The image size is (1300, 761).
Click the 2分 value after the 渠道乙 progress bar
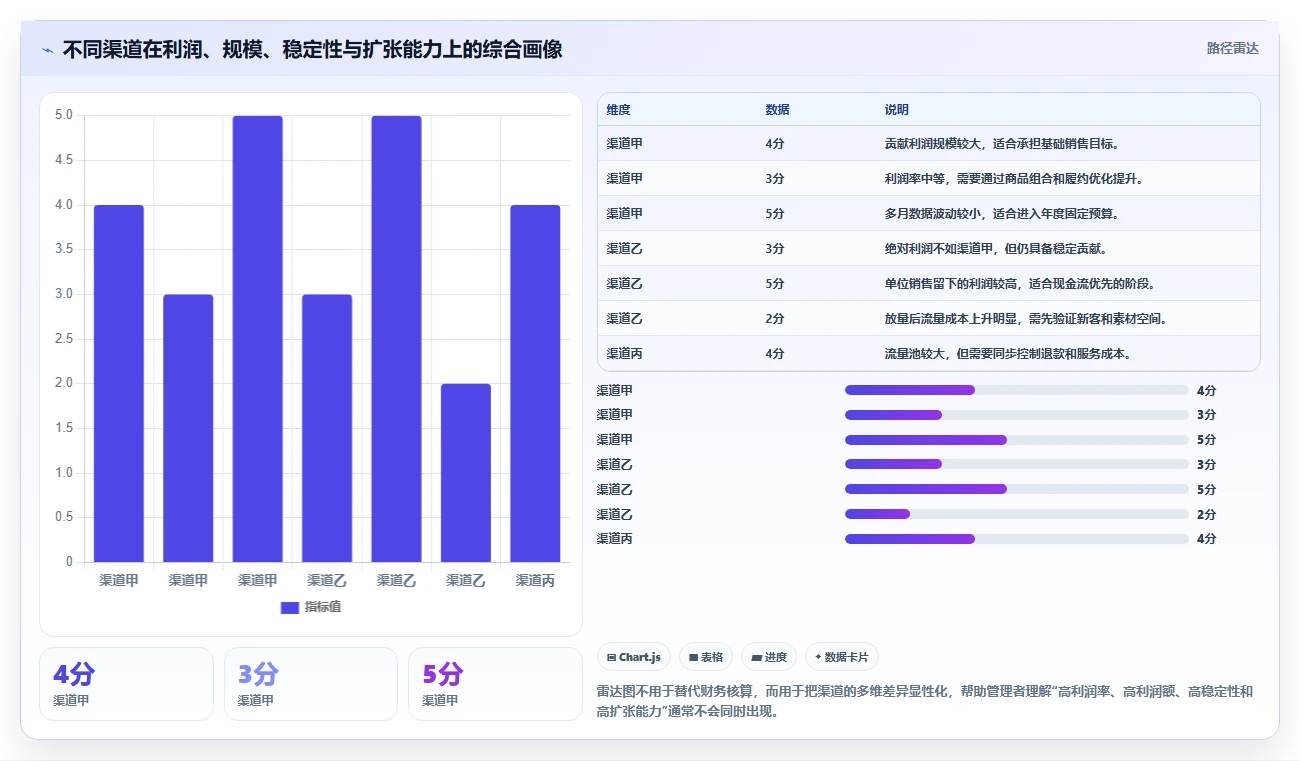1206,514
